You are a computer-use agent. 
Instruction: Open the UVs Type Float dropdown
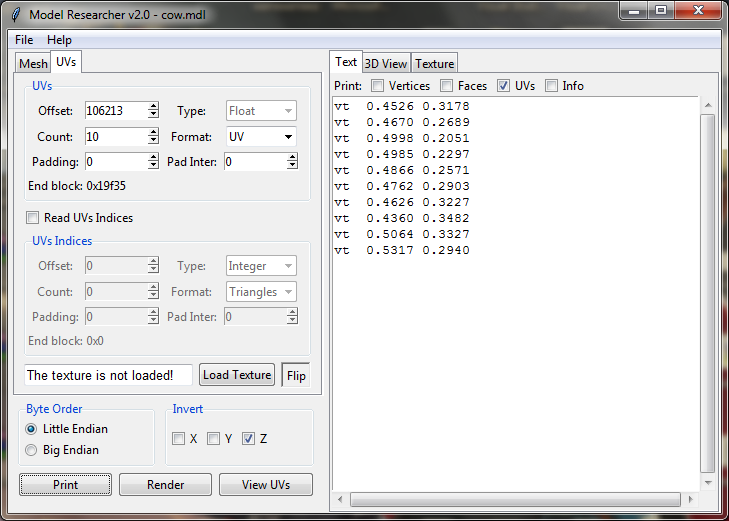click(261, 111)
